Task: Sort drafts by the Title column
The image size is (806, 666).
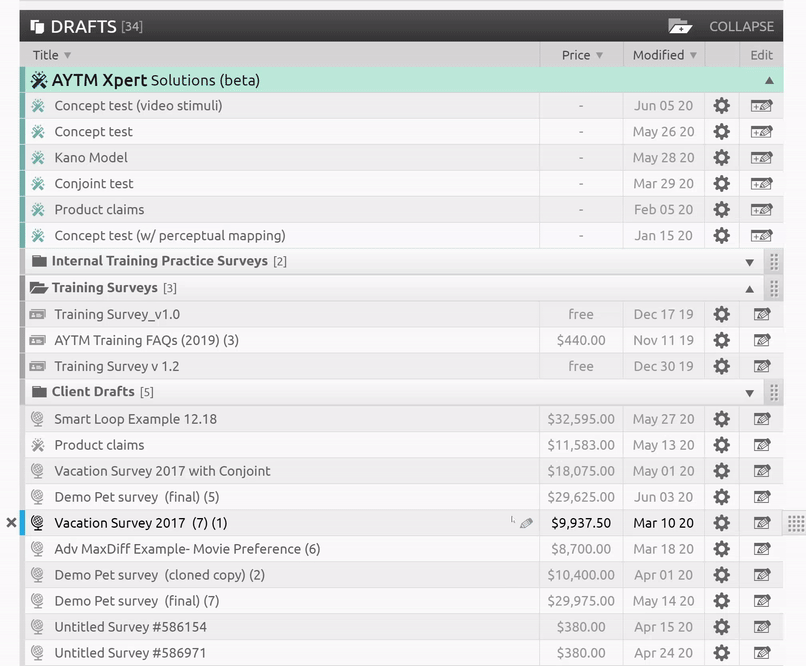Action: click(x=51, y=55)
